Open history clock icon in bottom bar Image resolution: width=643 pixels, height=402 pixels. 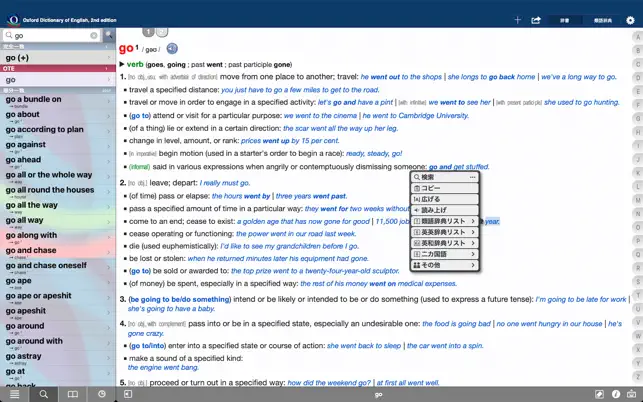(102, 394)
